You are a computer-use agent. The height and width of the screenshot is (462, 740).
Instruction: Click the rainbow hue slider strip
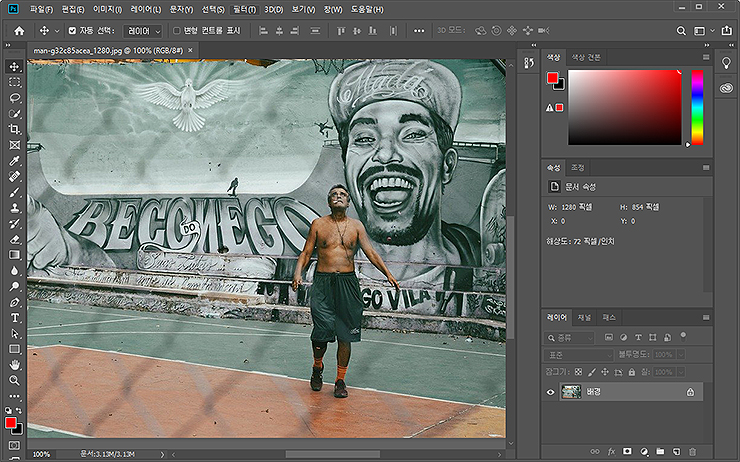tap(697, 107)
